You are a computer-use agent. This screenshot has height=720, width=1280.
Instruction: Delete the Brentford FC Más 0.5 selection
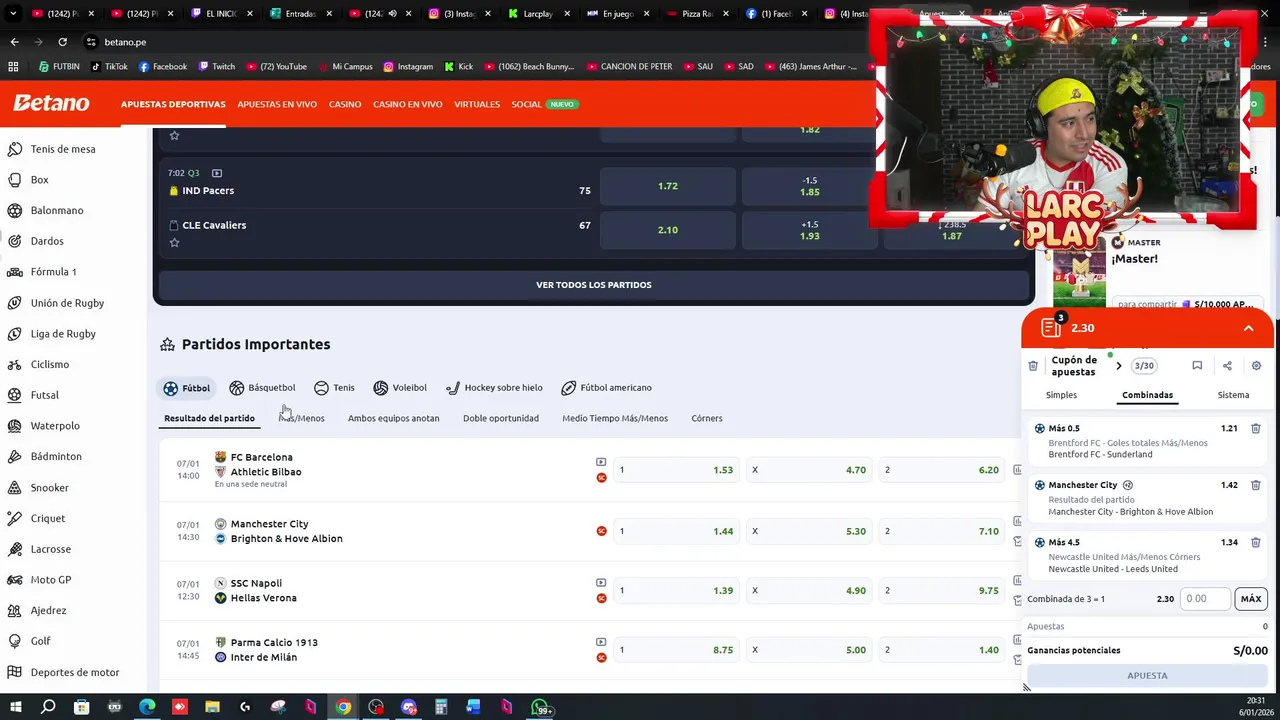[1256, 428]
